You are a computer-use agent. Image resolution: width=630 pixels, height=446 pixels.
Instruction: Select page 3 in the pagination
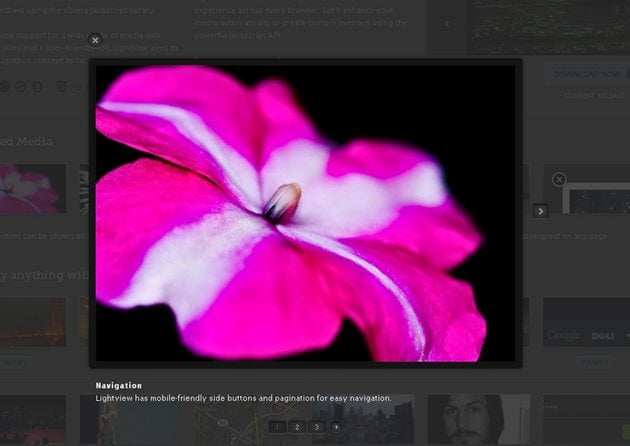pyautogui.click(x=316, y=427)
